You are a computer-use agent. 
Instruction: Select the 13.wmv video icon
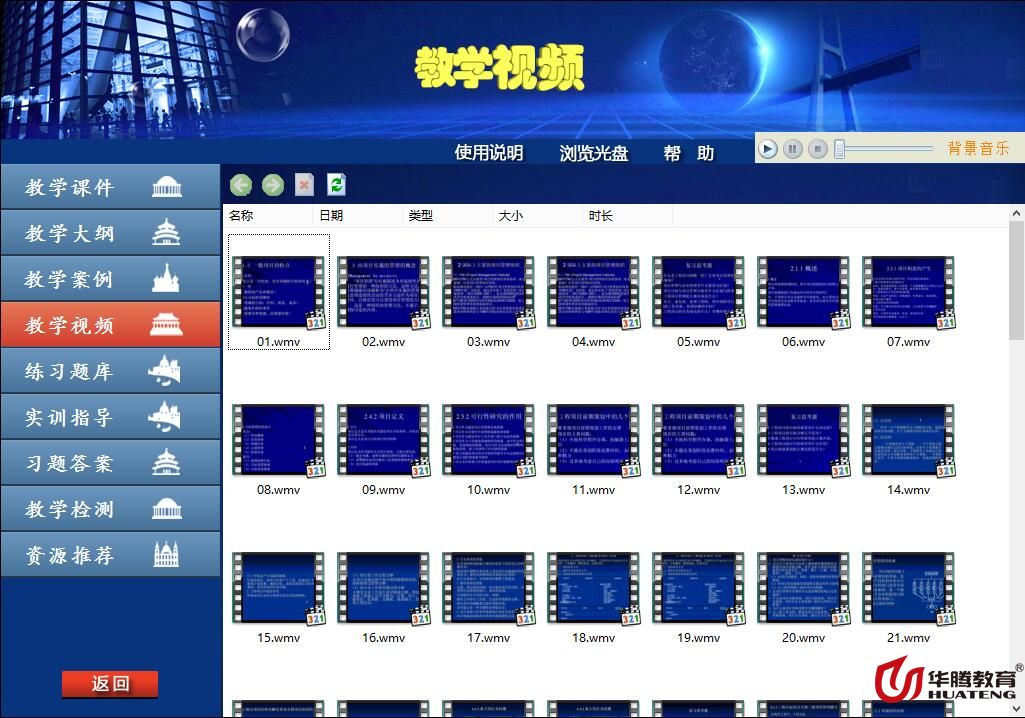click(x=803, y=440)
